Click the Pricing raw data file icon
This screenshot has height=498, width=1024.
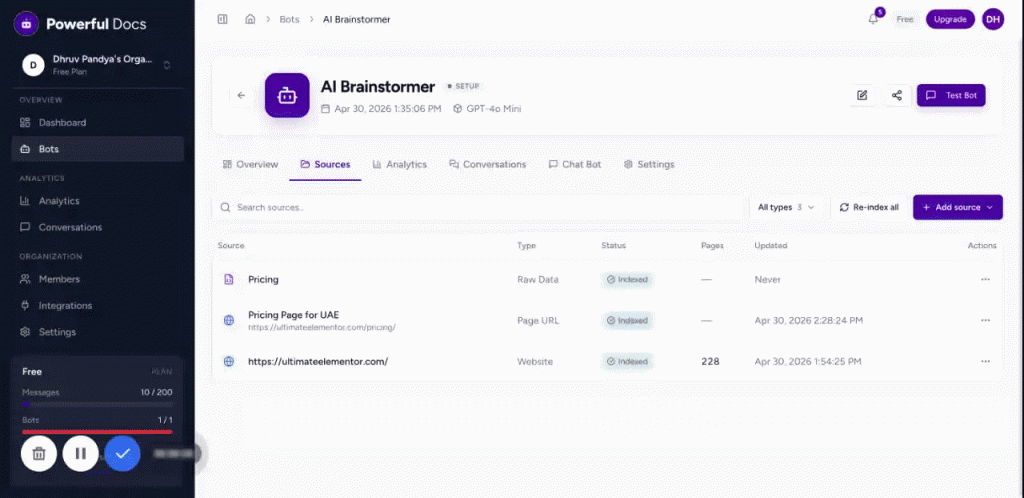229,279
